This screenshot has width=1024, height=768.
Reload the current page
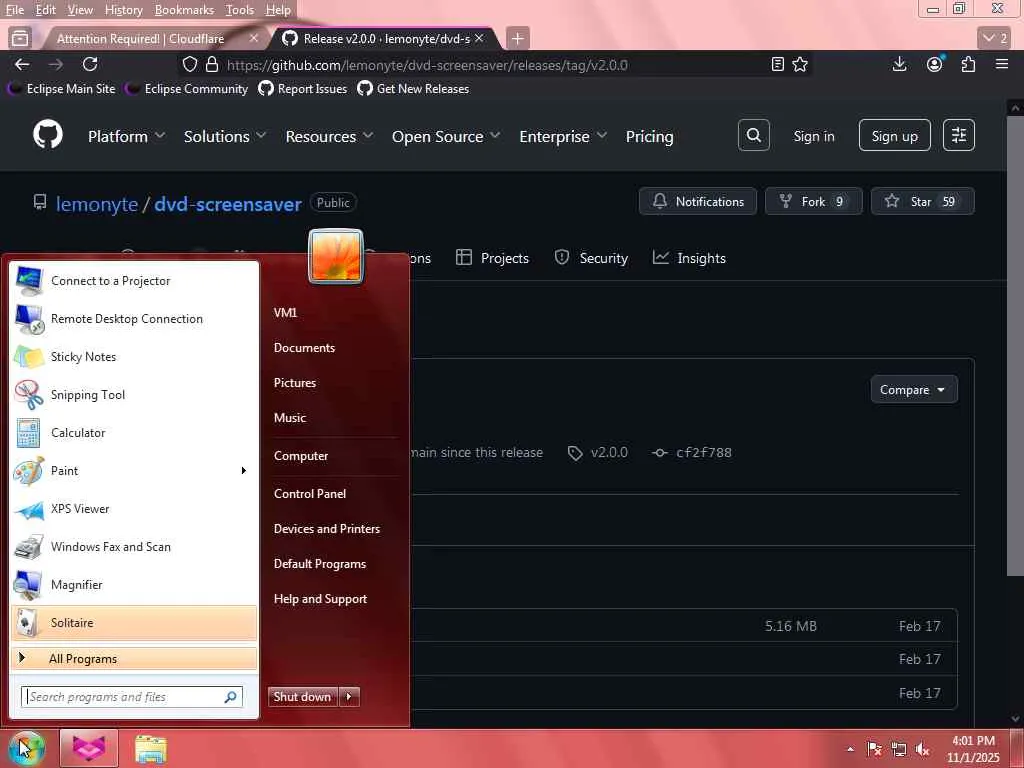tap(90, 64)
